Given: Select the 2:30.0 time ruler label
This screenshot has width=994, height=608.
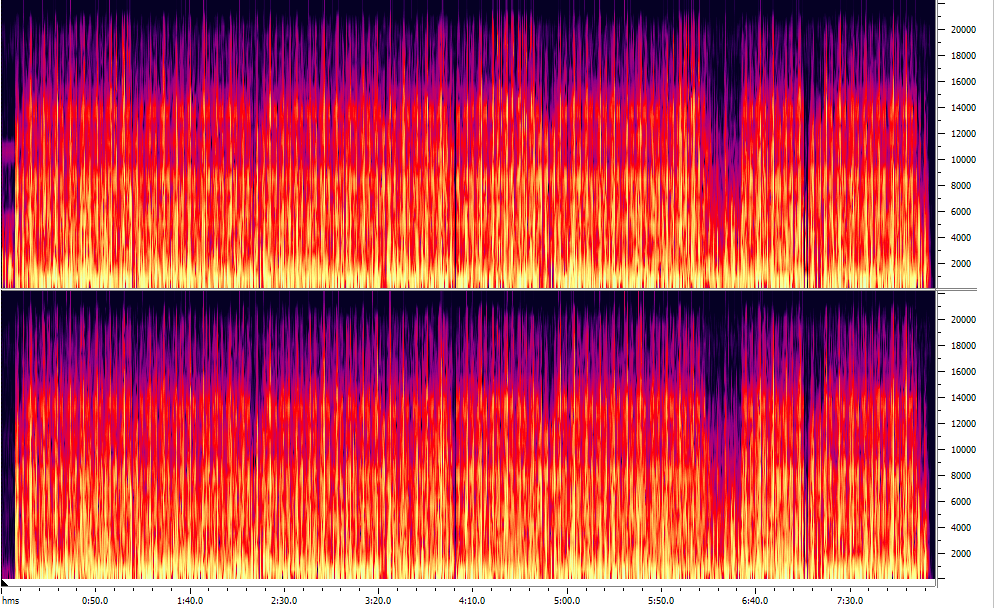Looking at the screenshot, I should (x=284, y=600).
